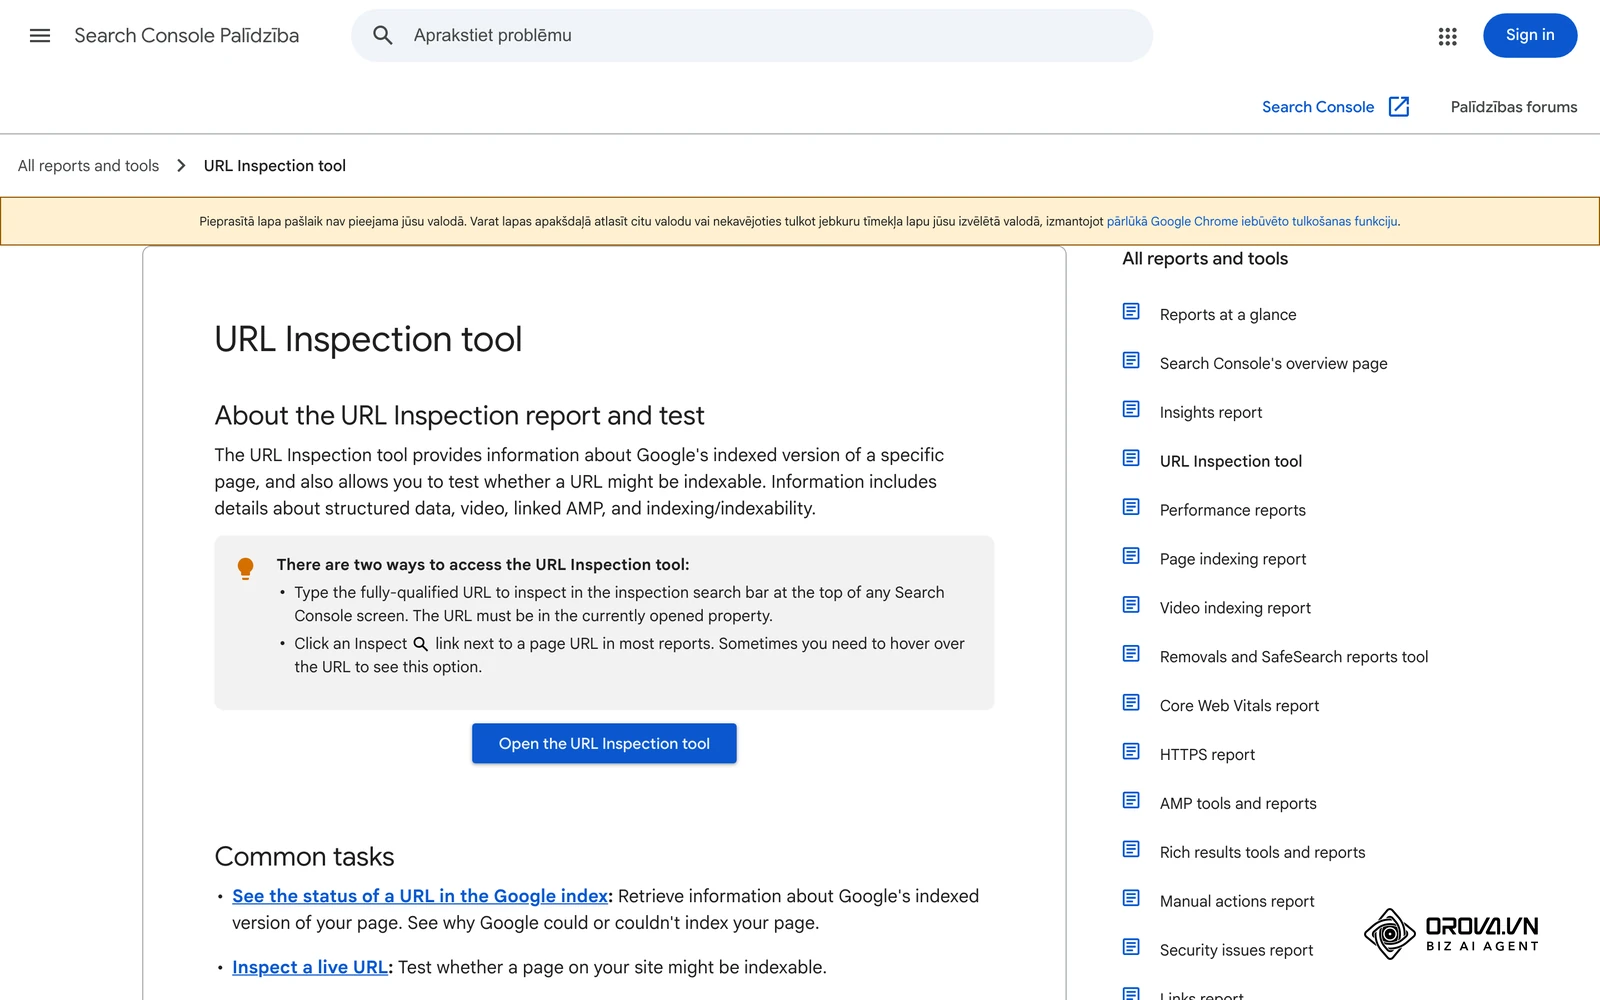The image size is (1600, 1000).
Task: Click the document icon beside Manual actions report
Action: pos(1131,898)
